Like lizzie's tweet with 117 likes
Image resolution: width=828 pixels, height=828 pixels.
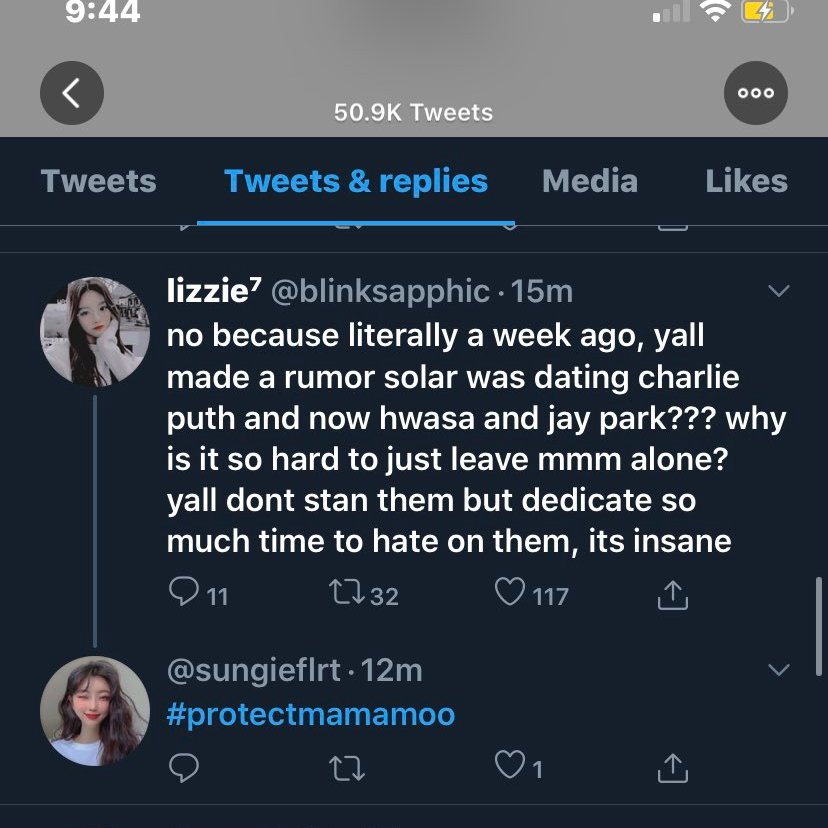511,595
